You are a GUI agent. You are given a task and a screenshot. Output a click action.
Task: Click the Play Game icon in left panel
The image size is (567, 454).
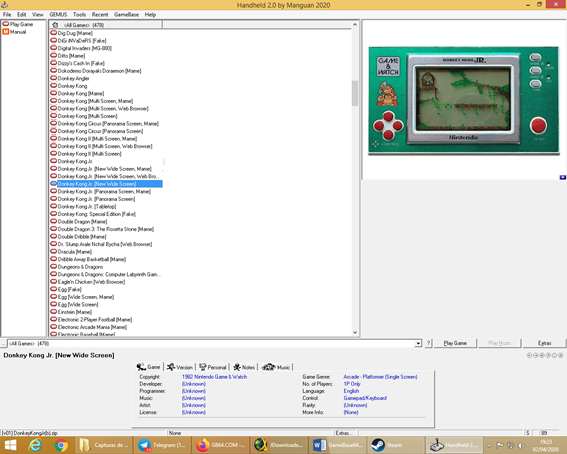[6, 24]
